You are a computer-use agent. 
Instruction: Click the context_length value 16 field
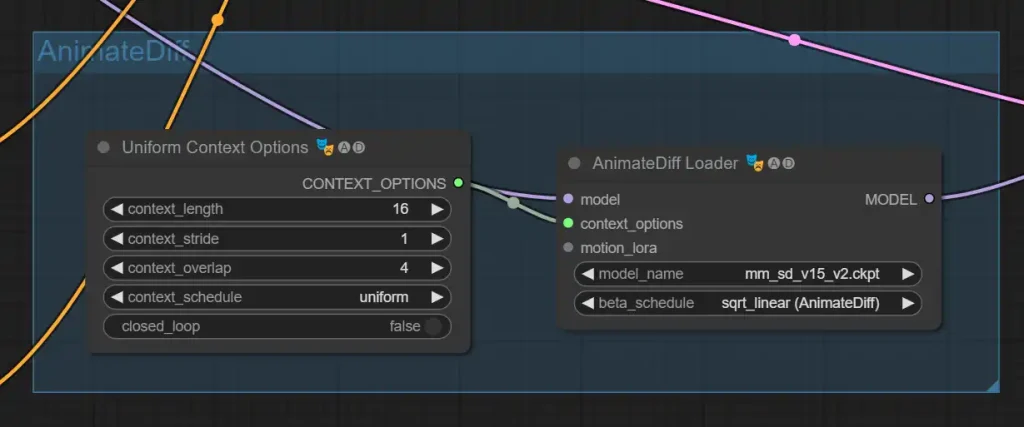pos(400,209)
